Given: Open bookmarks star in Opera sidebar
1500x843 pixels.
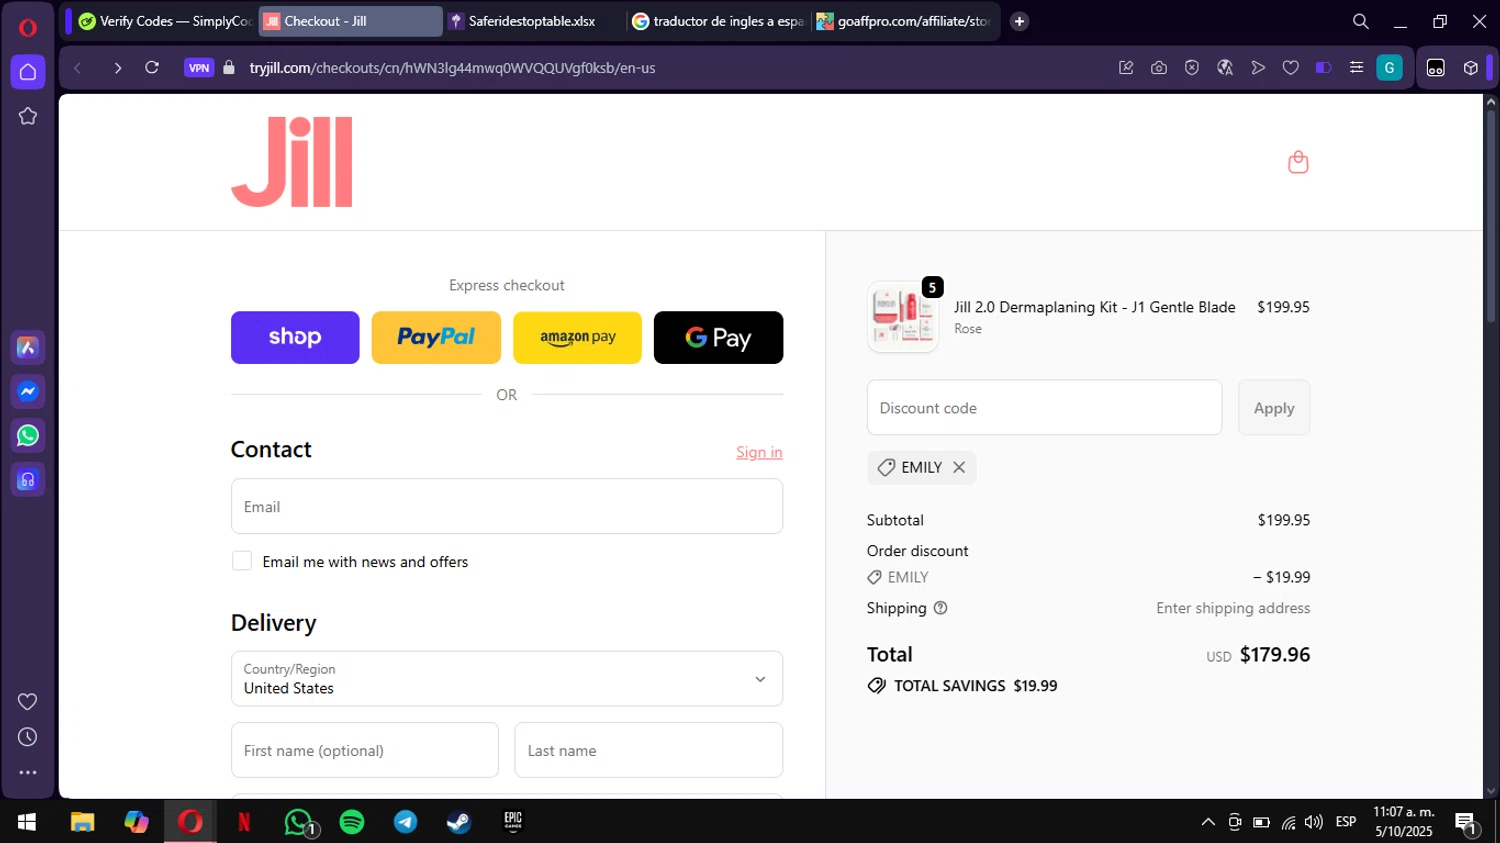Looking at the screenshot, I should [x=28, y=116].
